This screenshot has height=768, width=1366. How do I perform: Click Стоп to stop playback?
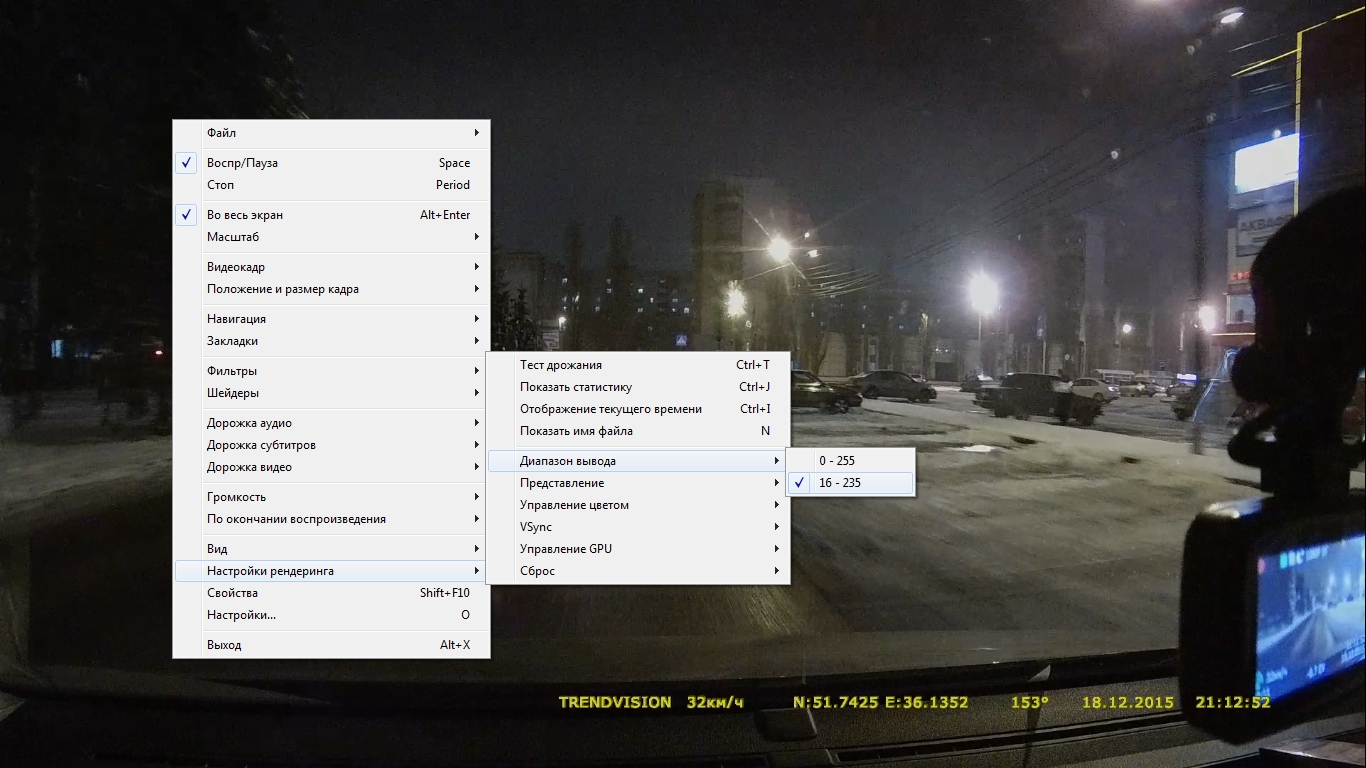[x=220, y=185]
